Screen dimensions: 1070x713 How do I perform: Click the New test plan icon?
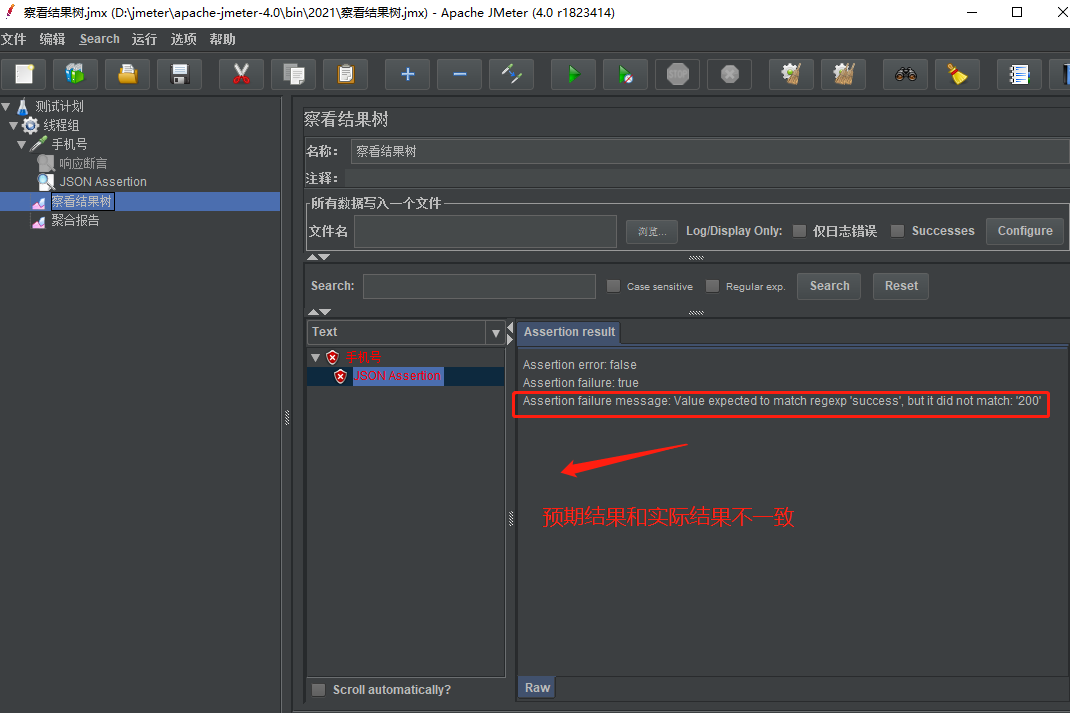[x=24, y=74]
